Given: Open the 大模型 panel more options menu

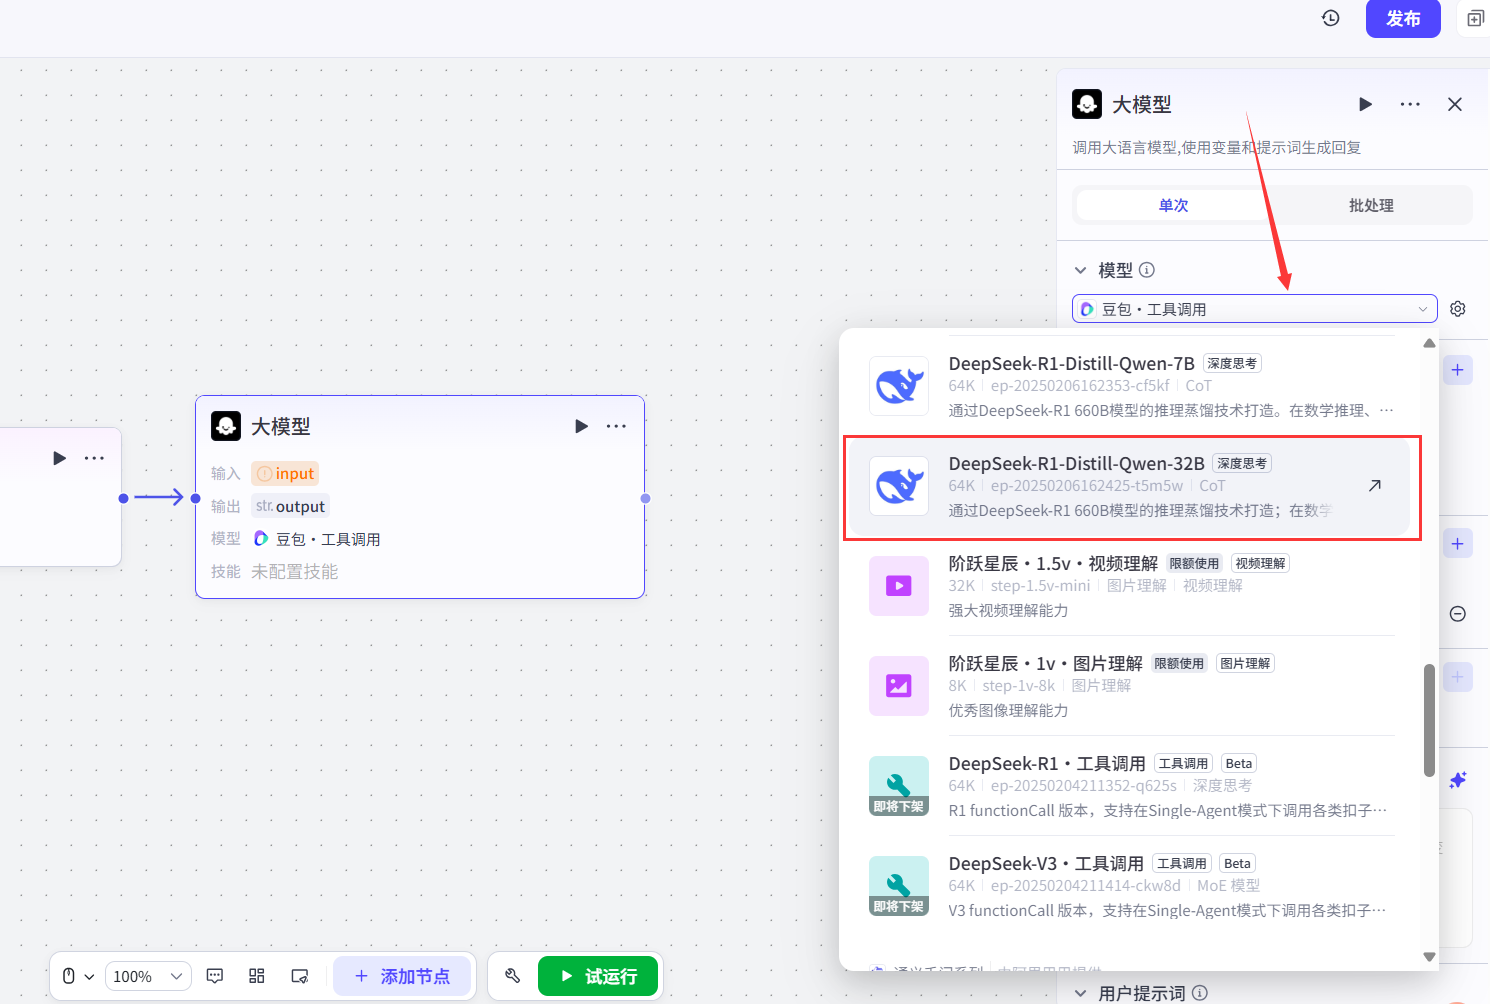Looking at the screenshot, I should click(x=1410, y=104).
